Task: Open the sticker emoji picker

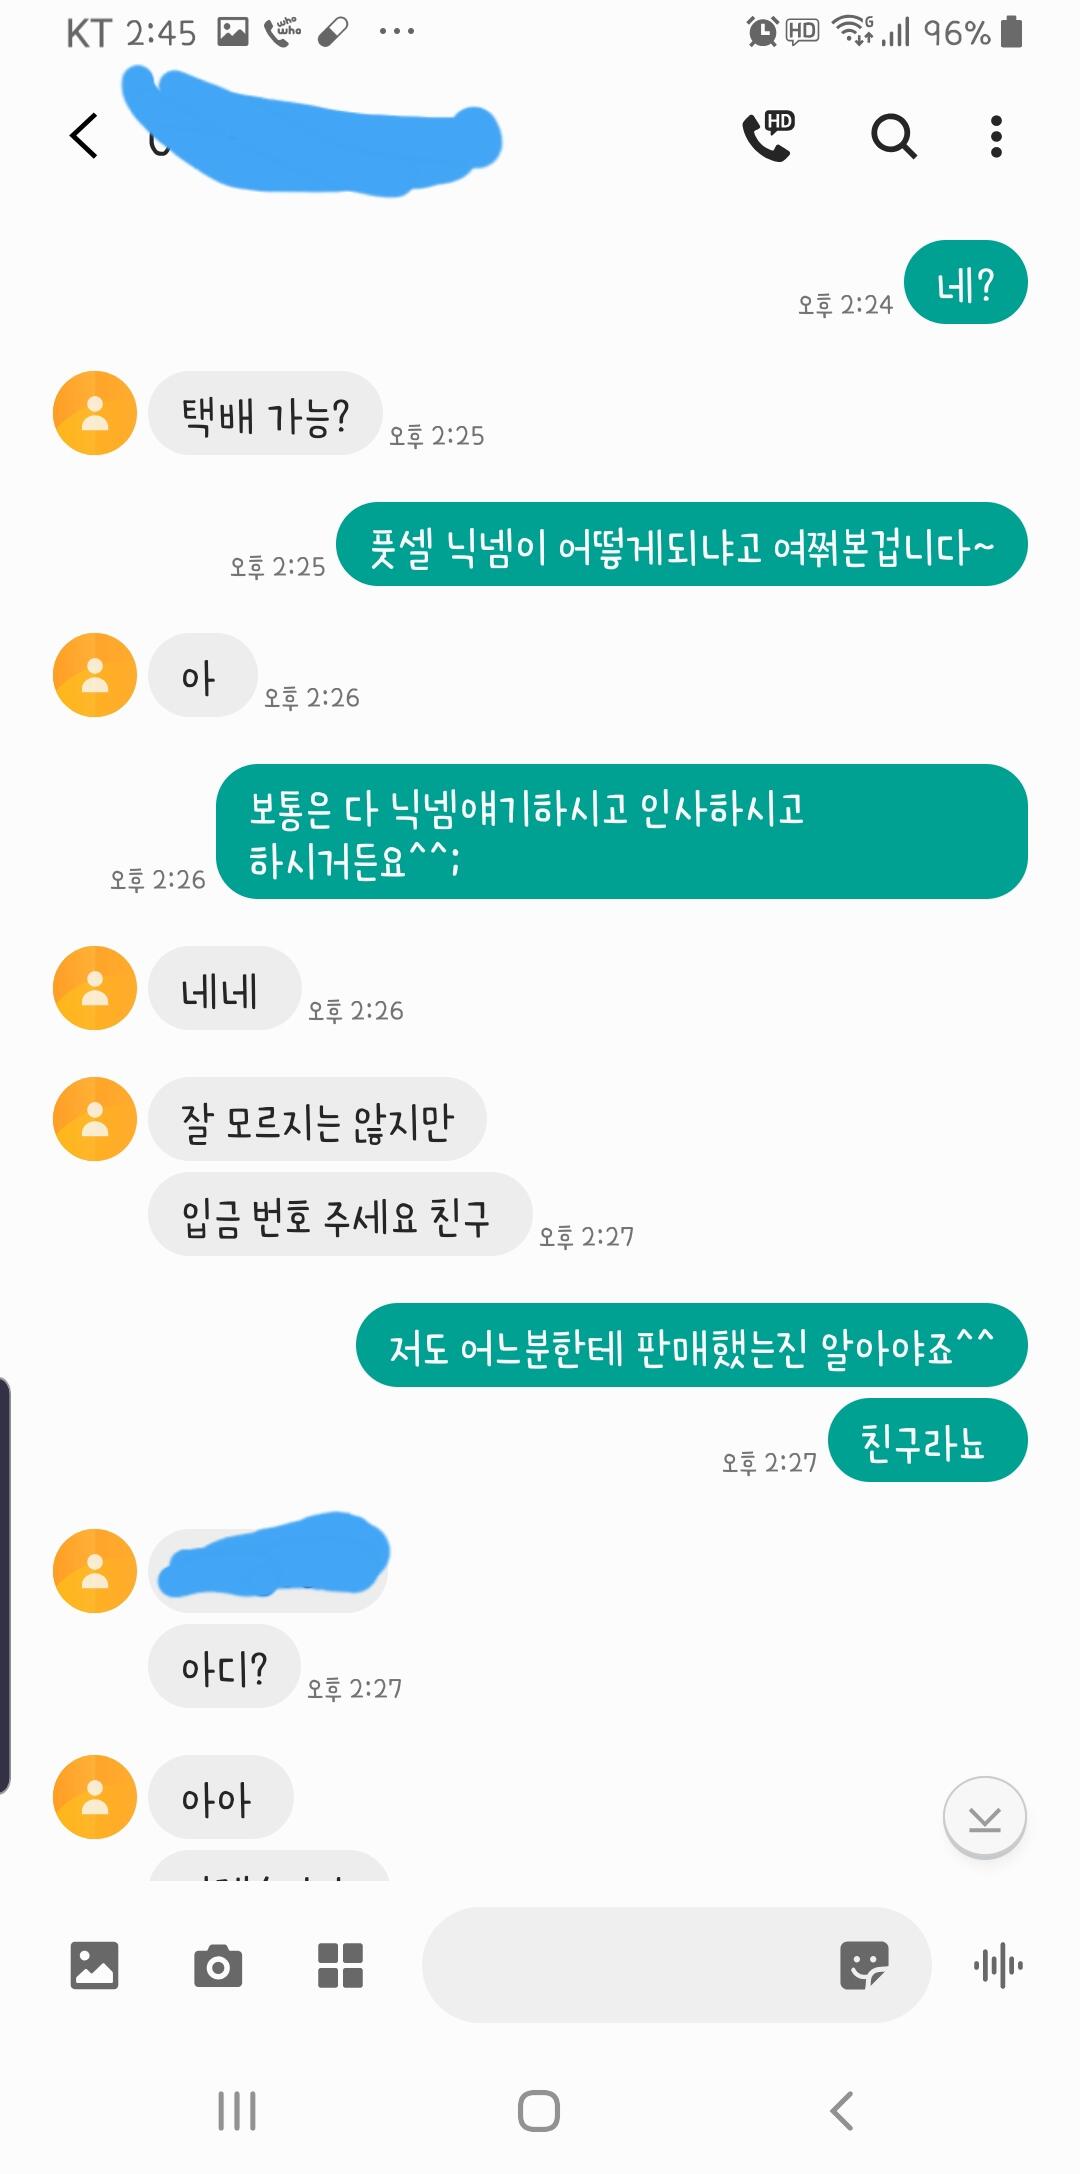Action: tap(864, 1965)
